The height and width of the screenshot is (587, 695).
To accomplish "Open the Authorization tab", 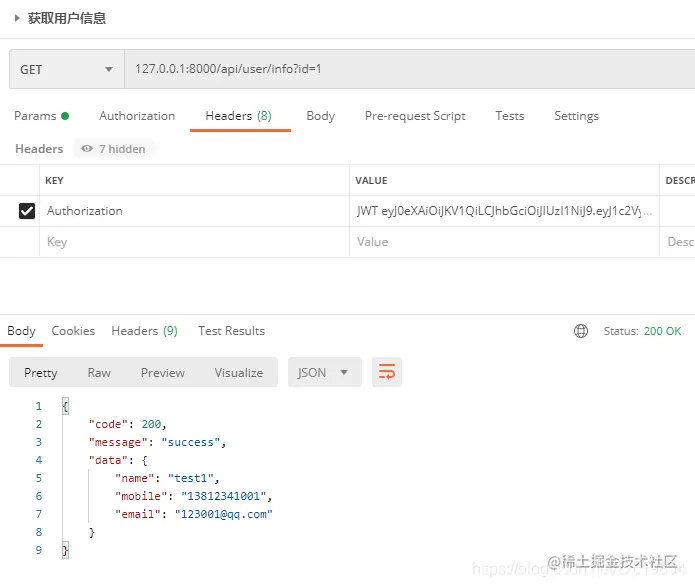I will coord(137,116).
